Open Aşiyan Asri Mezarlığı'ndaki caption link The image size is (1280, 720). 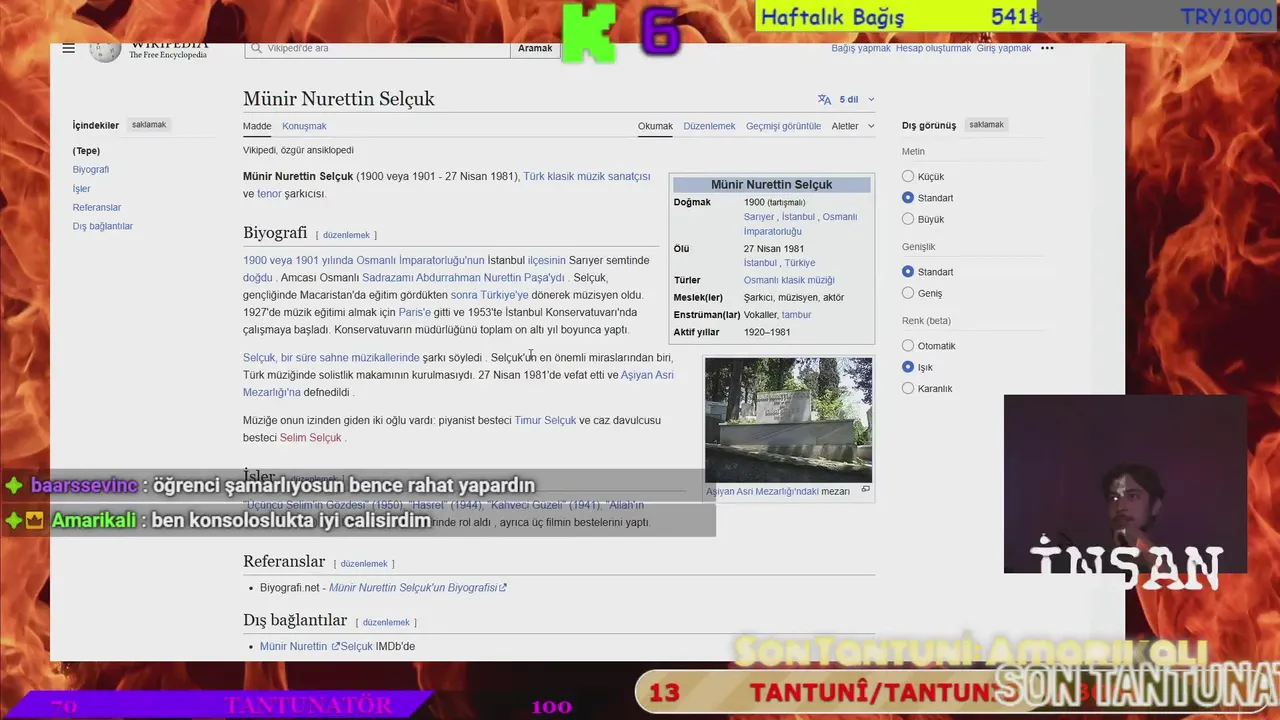[x=762, y=491]
